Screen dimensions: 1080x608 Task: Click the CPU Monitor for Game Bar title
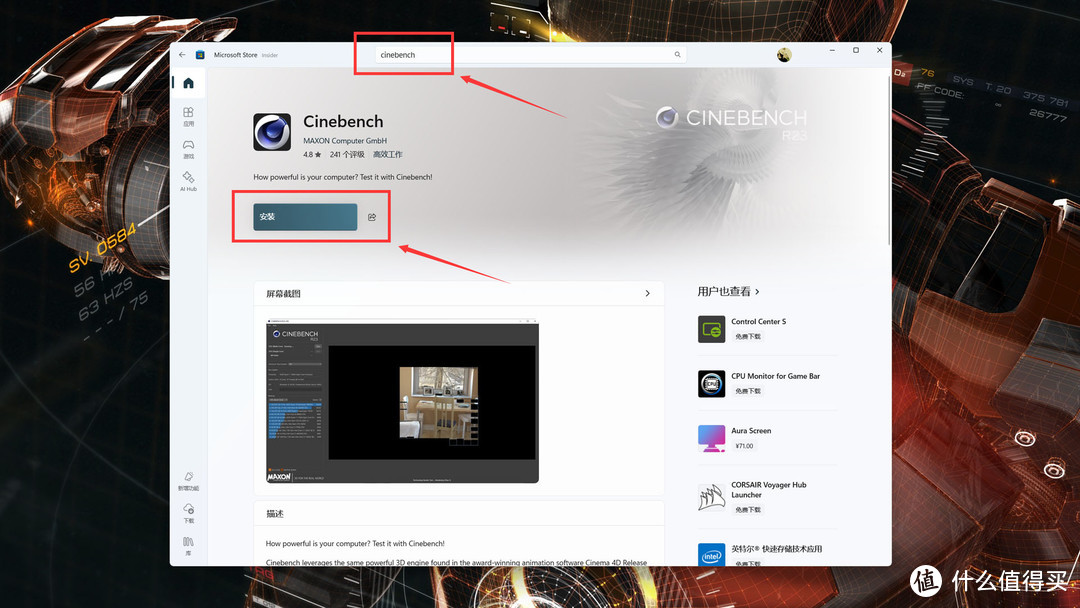tap(776, 376)
